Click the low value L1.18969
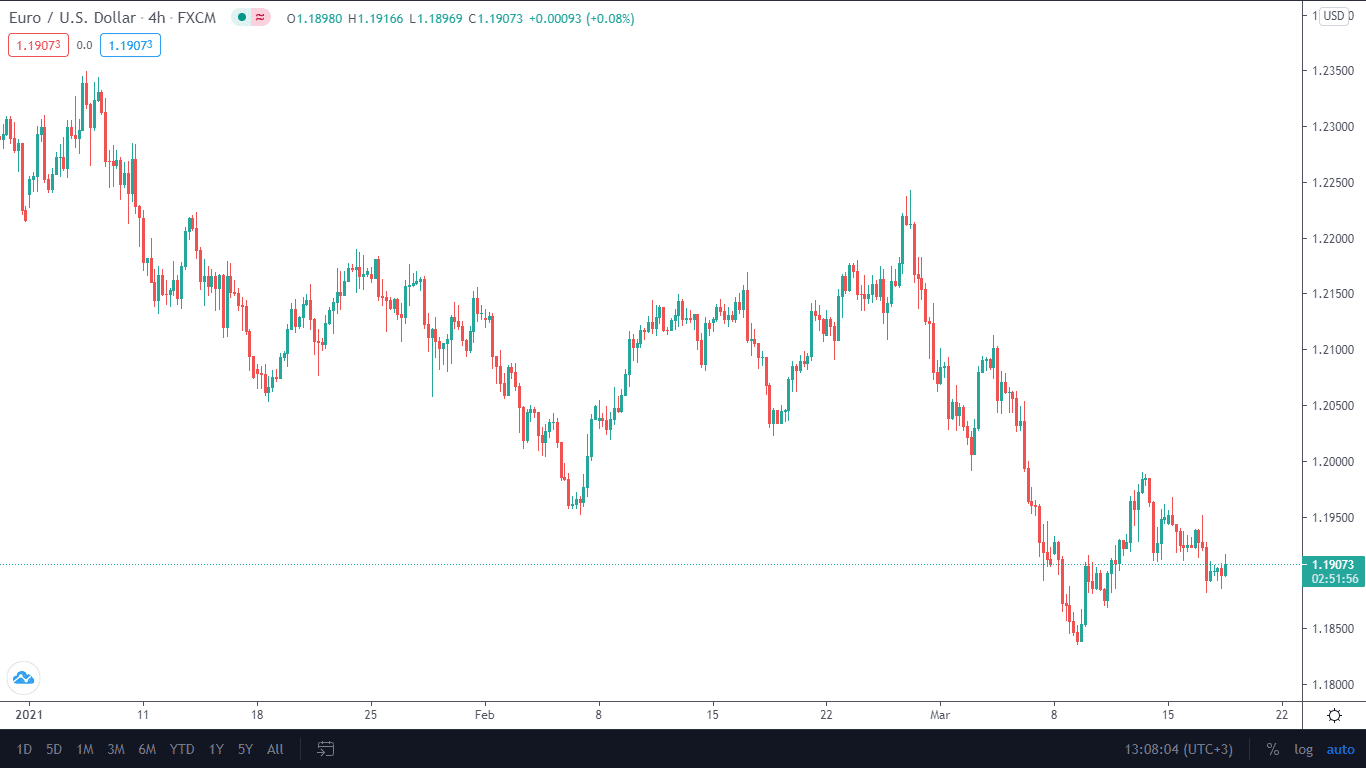The image size is (1366, 768). click(x=437, y=19)
